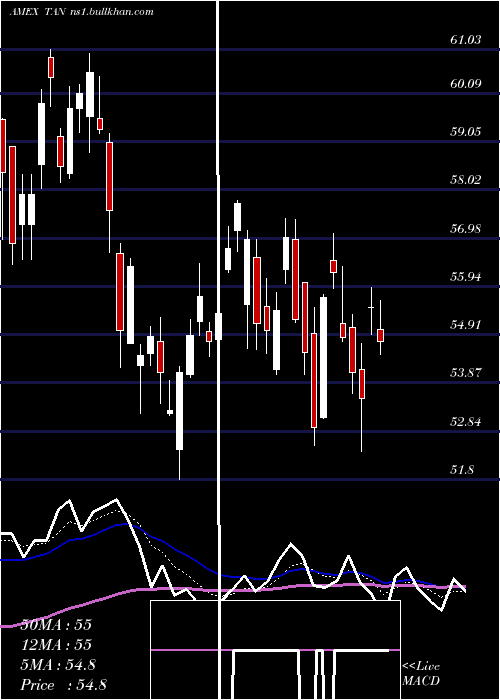The width and height of the screenshot is (500, 700).
Task: Click the Price : 54.8 readout
Action: (63, 685)
